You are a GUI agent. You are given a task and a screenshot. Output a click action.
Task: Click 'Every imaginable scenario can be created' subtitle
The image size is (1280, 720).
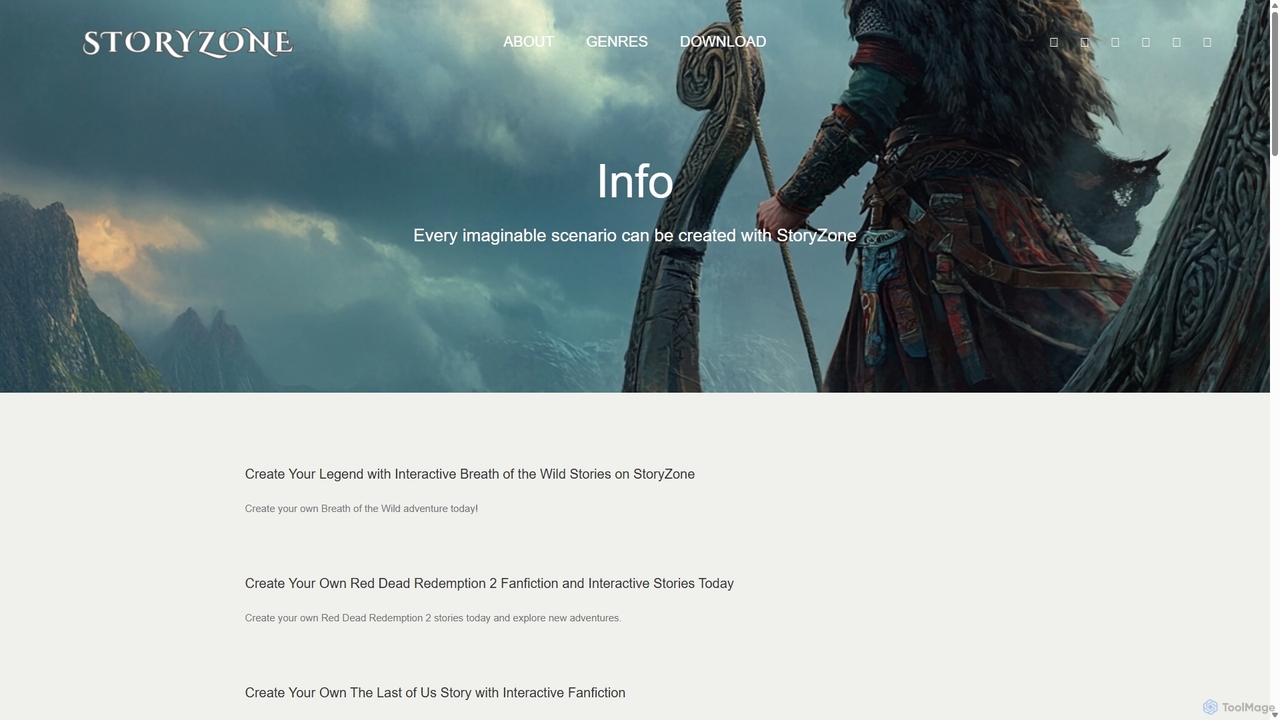(x=635, y=236)
